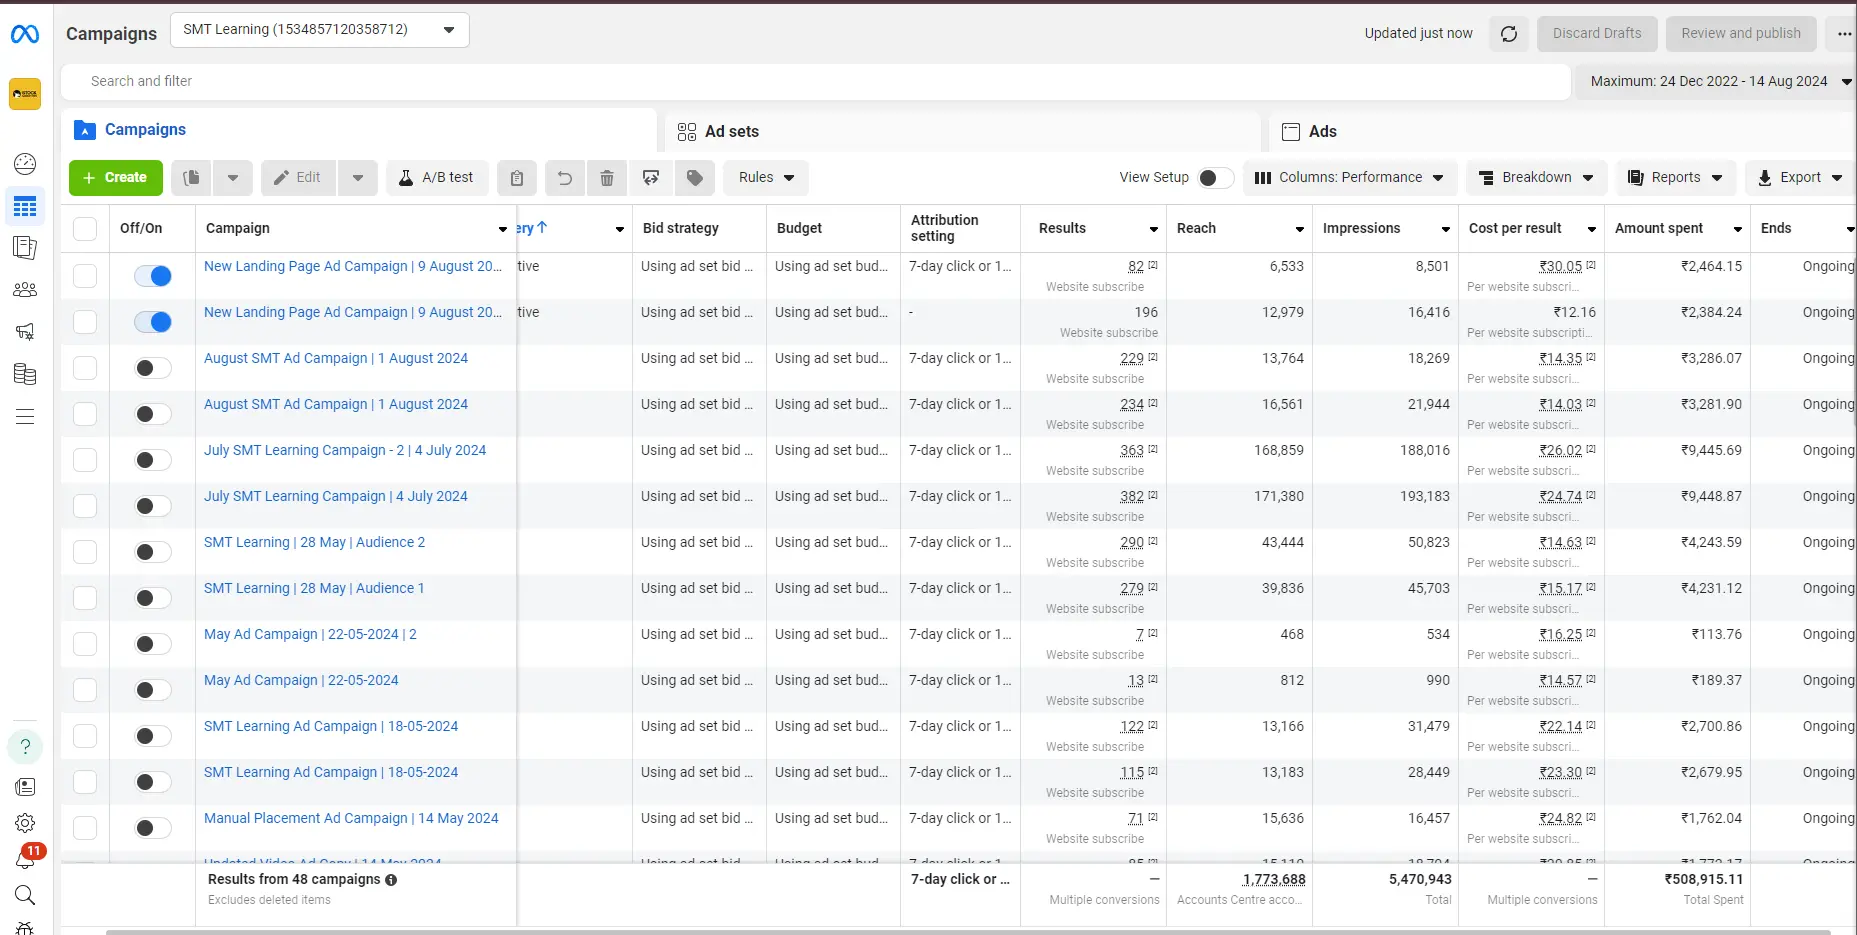Click the Preview icon beside the trash
The height and width of the screenshot is (935, 1857).
[651, 178]
